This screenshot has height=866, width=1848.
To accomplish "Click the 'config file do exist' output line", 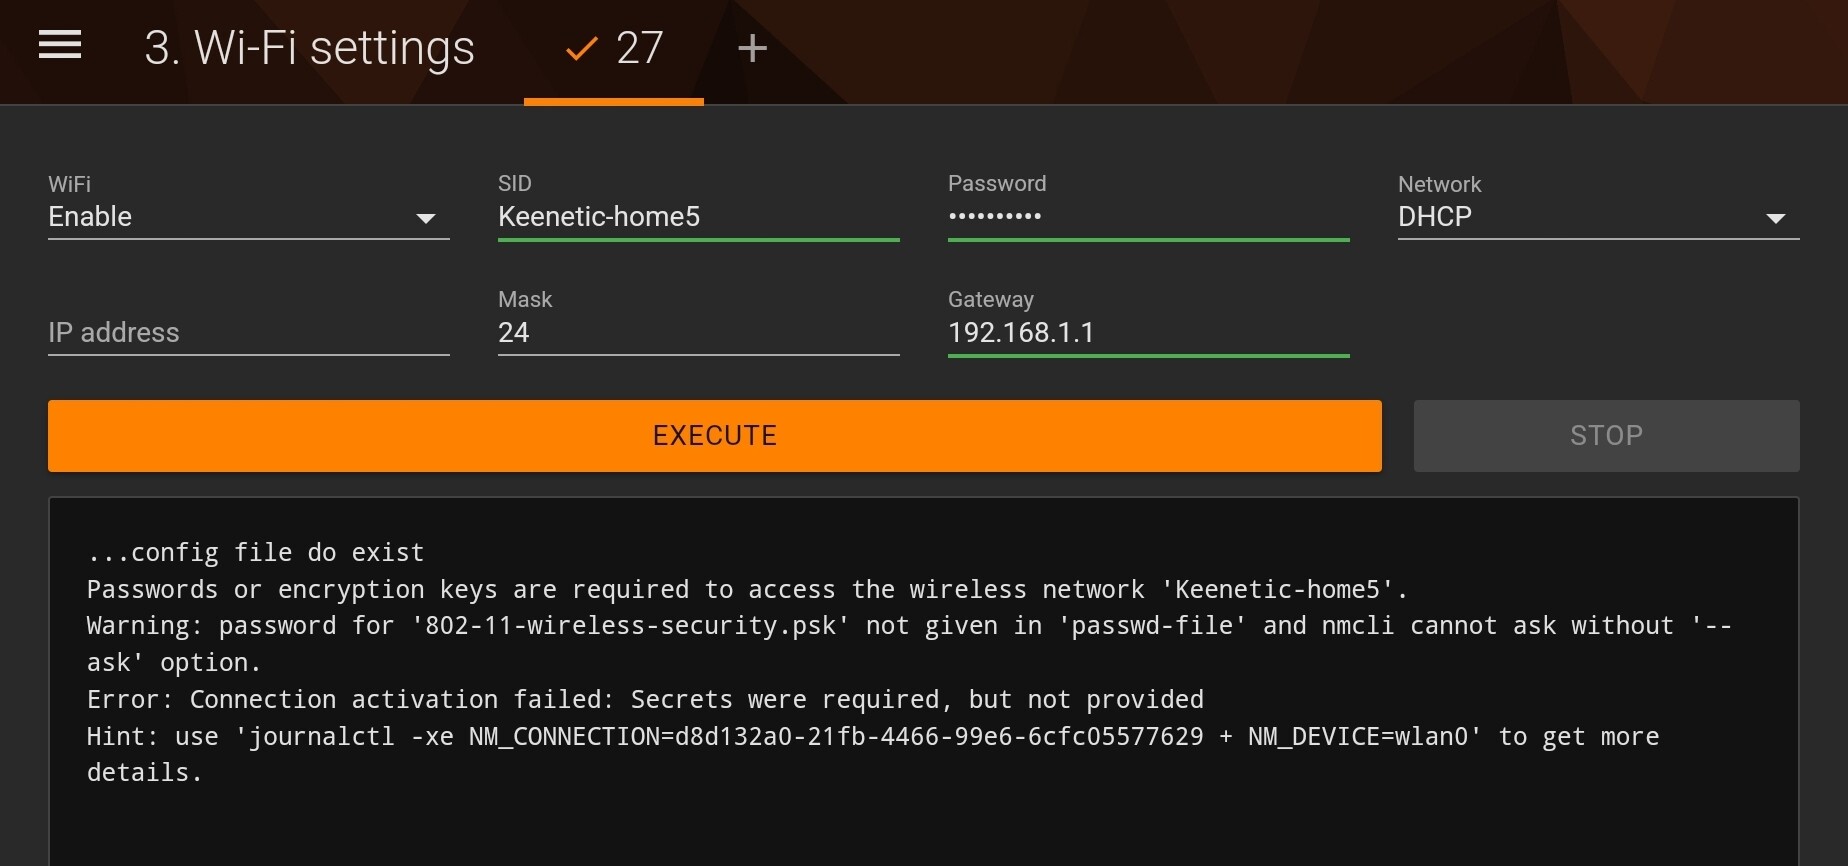I will pos(256,553).
